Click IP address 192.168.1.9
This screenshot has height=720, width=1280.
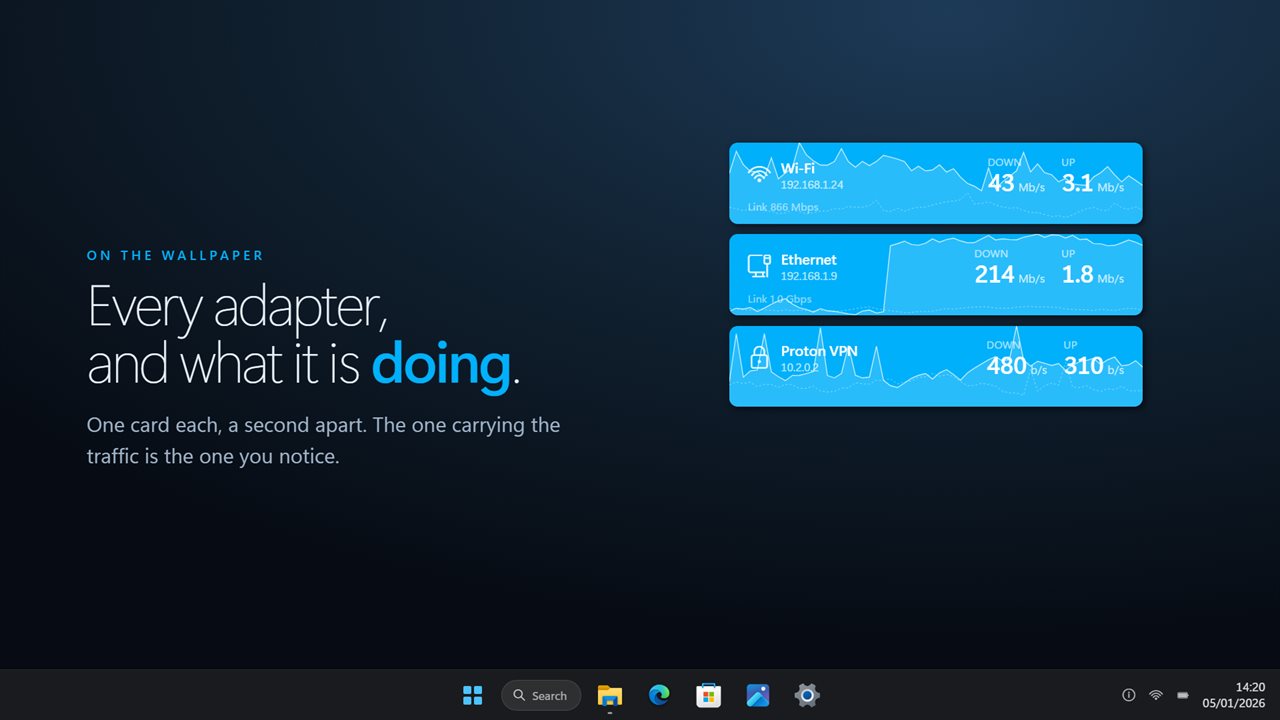click(809, 276)
